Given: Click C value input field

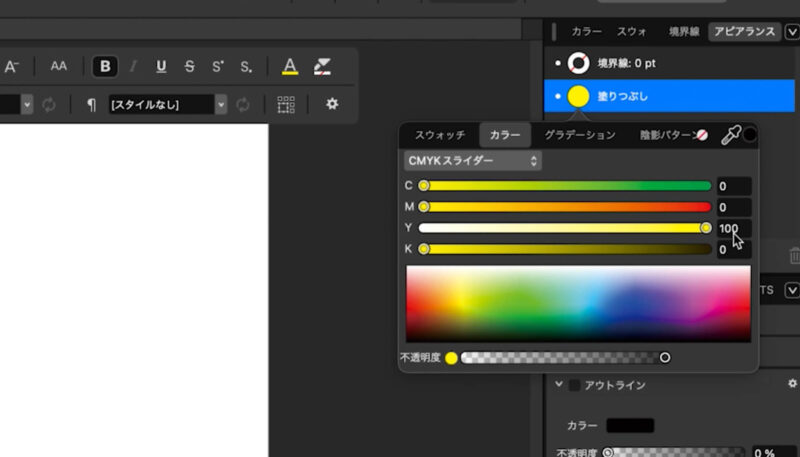Looking at the screenshot, I should pos(734,186).
